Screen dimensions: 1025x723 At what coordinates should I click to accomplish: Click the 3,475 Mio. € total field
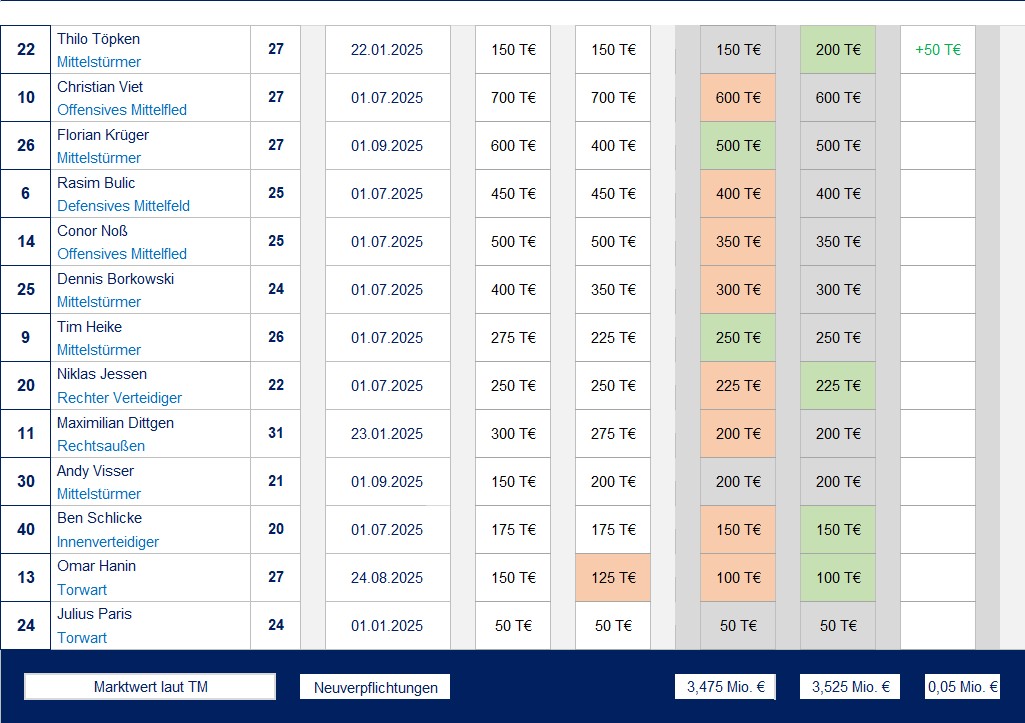tap(725, 687)
